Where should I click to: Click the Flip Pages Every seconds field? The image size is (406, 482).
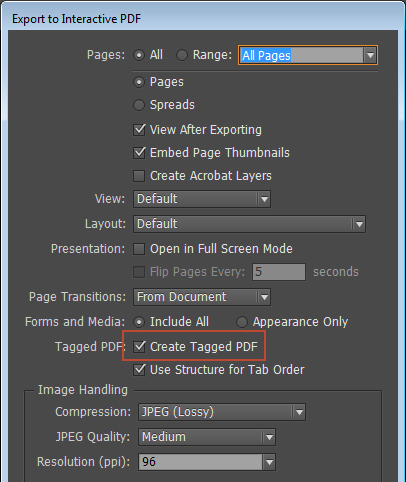279,272
